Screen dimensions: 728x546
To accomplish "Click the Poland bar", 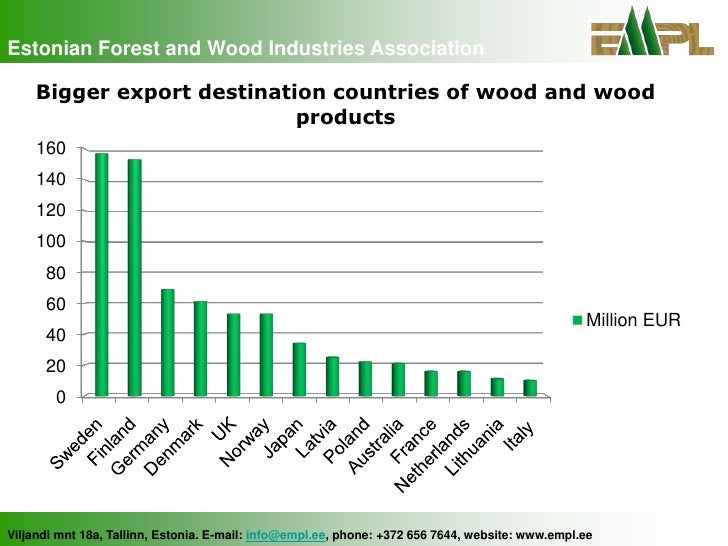I will [365, 379].
